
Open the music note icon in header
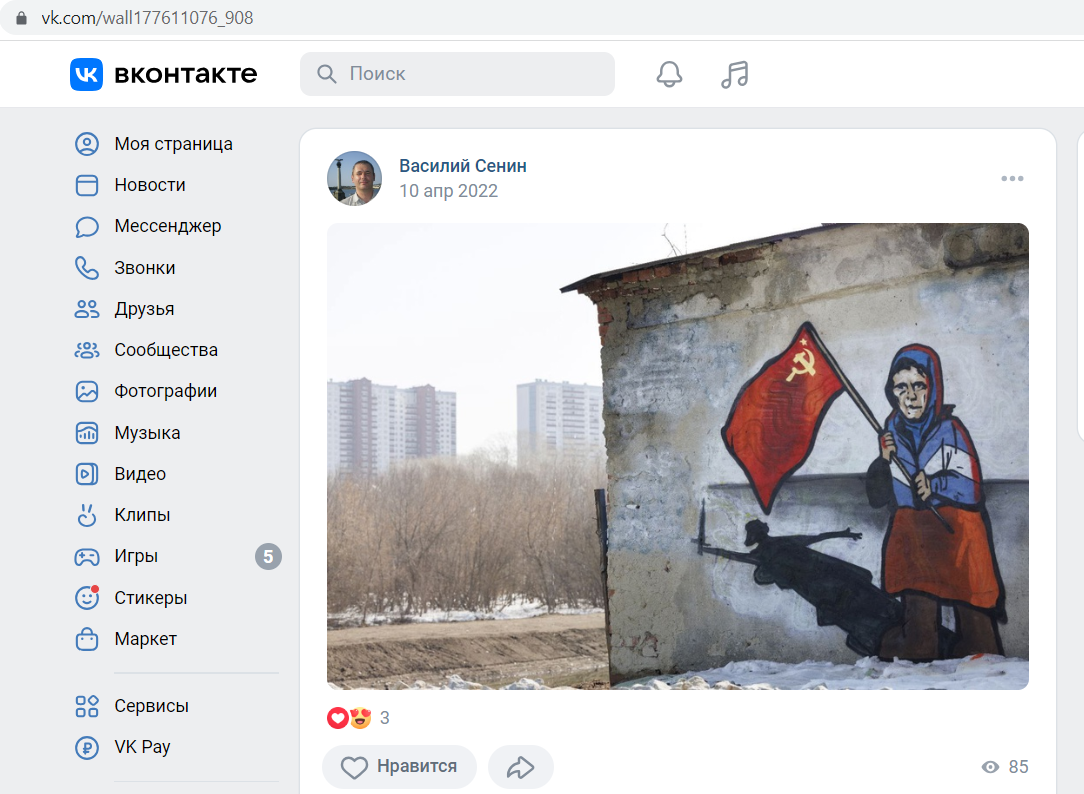coord(734,74)
